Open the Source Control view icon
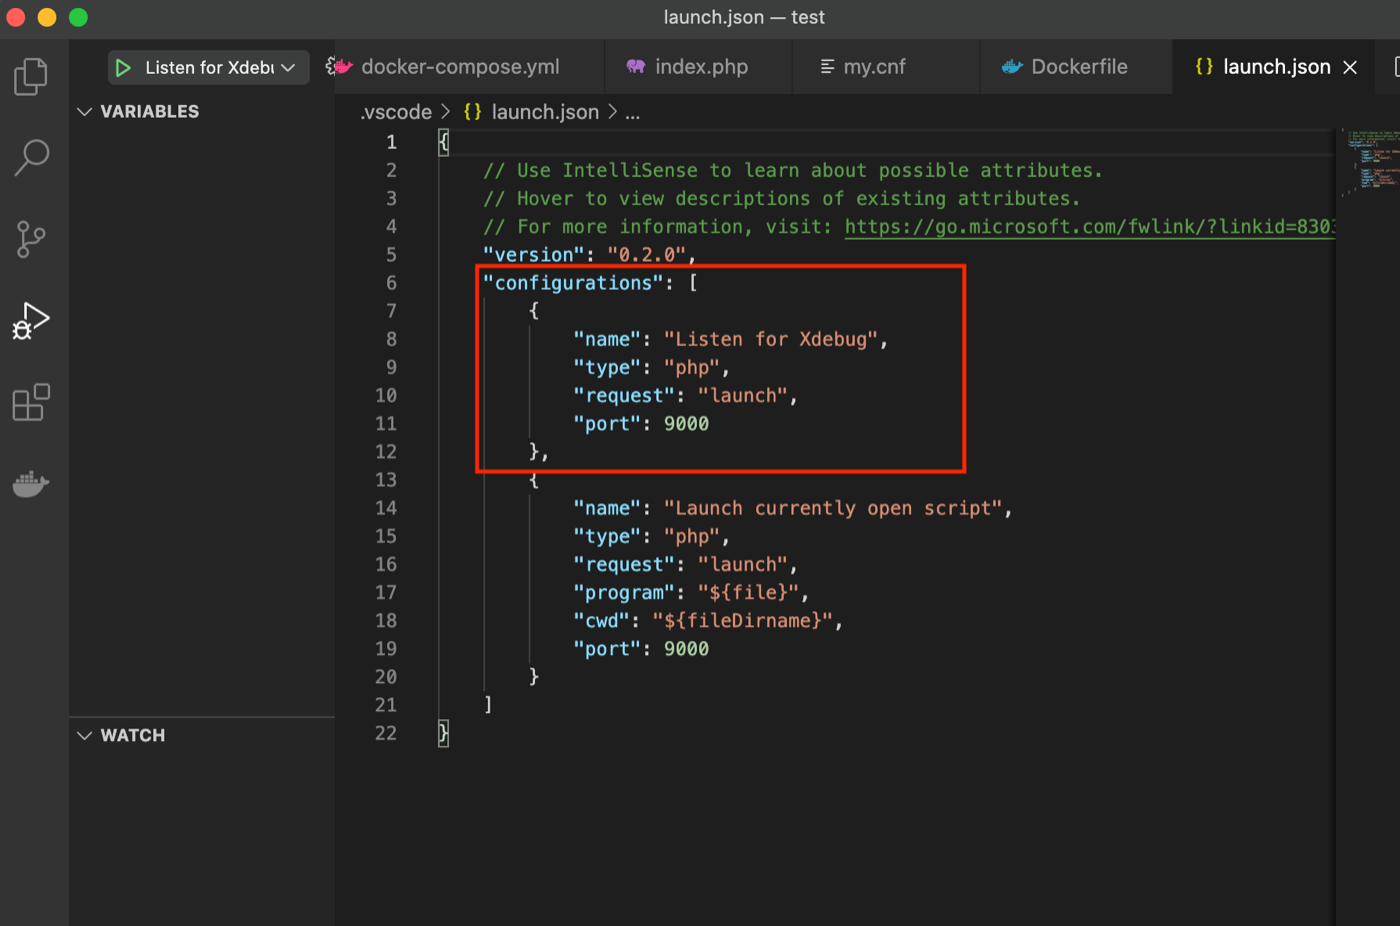The height and width of the screenshot is (926, 1400). pyautogui.click(x=31, y=239)
